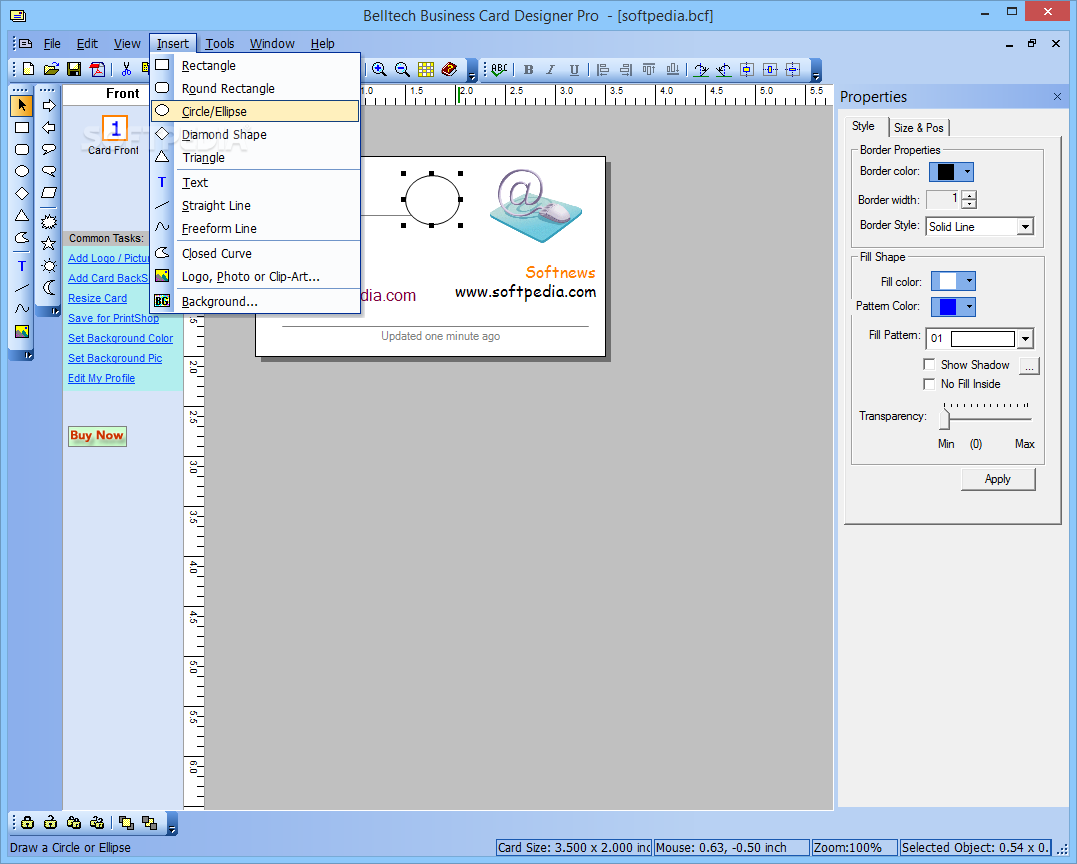Viewport: 1077px width, 864px height.
Task: Lock the object with first padlock icon
Action: [27, 822]
